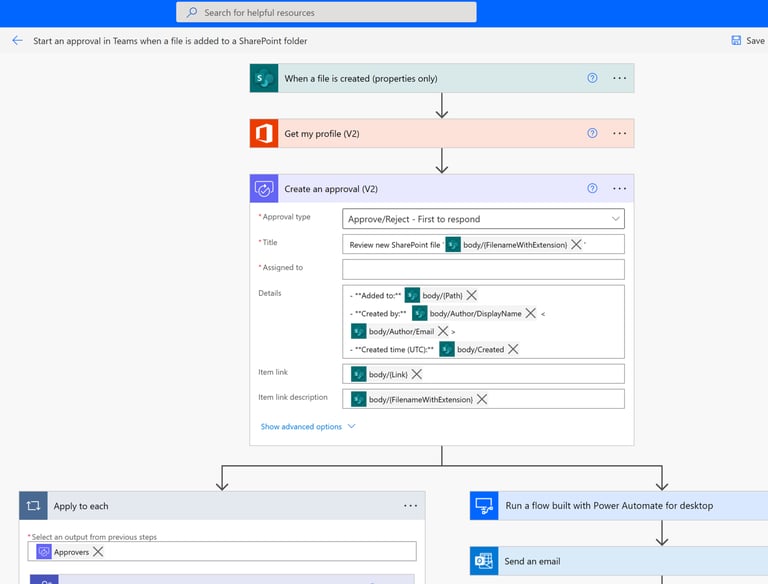Open the Approval type dropdown
Screen dimensions: 768x584
coord(483,219)
